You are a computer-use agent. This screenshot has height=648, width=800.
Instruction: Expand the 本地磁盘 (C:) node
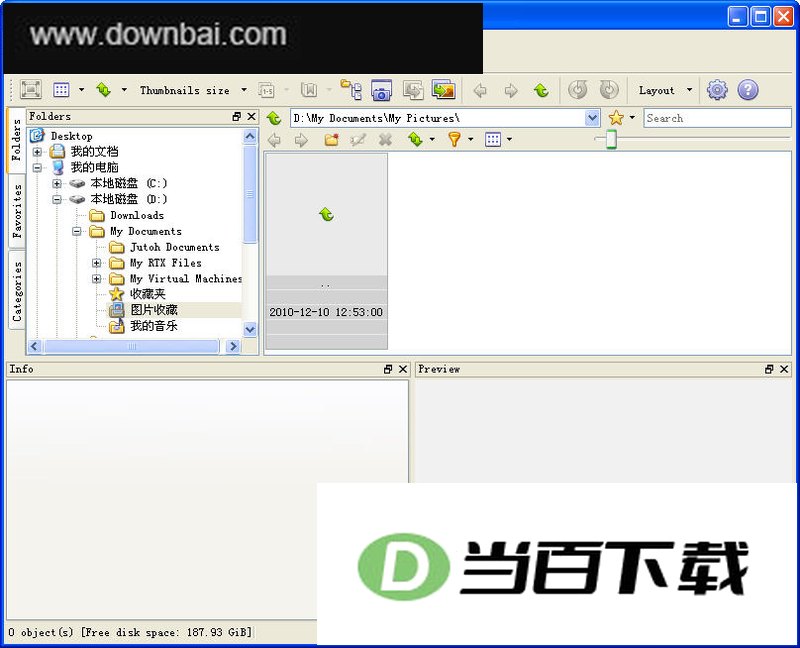coord(57,183)
